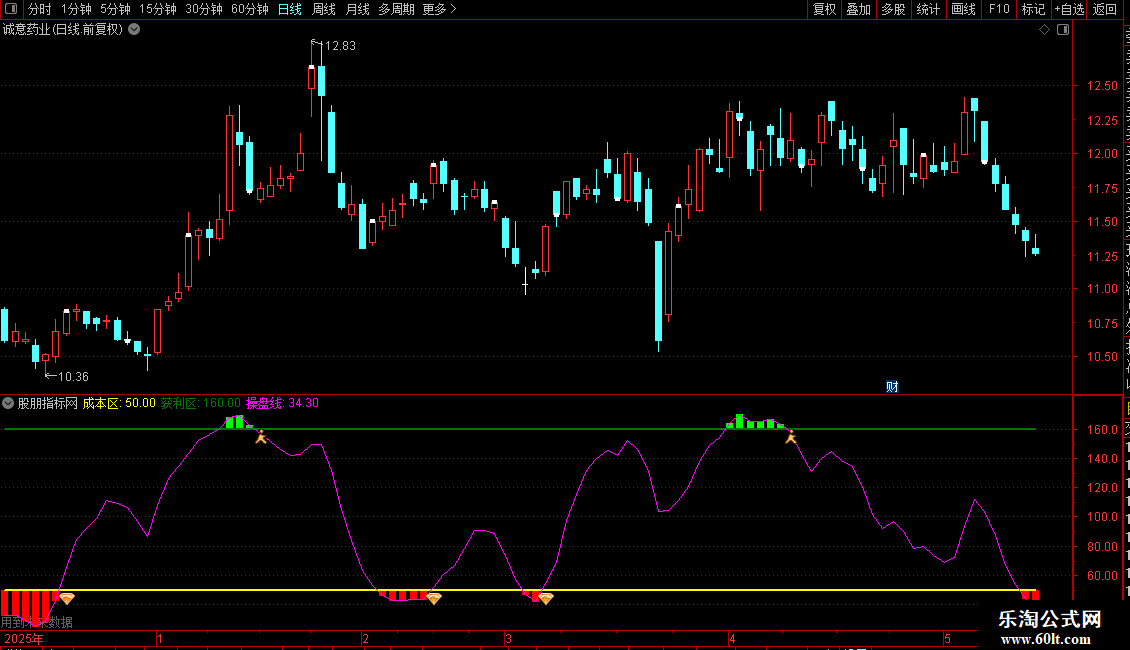The width and height of the screenshot is (1130, 650).
Task: Click the diamond icon at chart top-right
Action: click(1044, 30)
